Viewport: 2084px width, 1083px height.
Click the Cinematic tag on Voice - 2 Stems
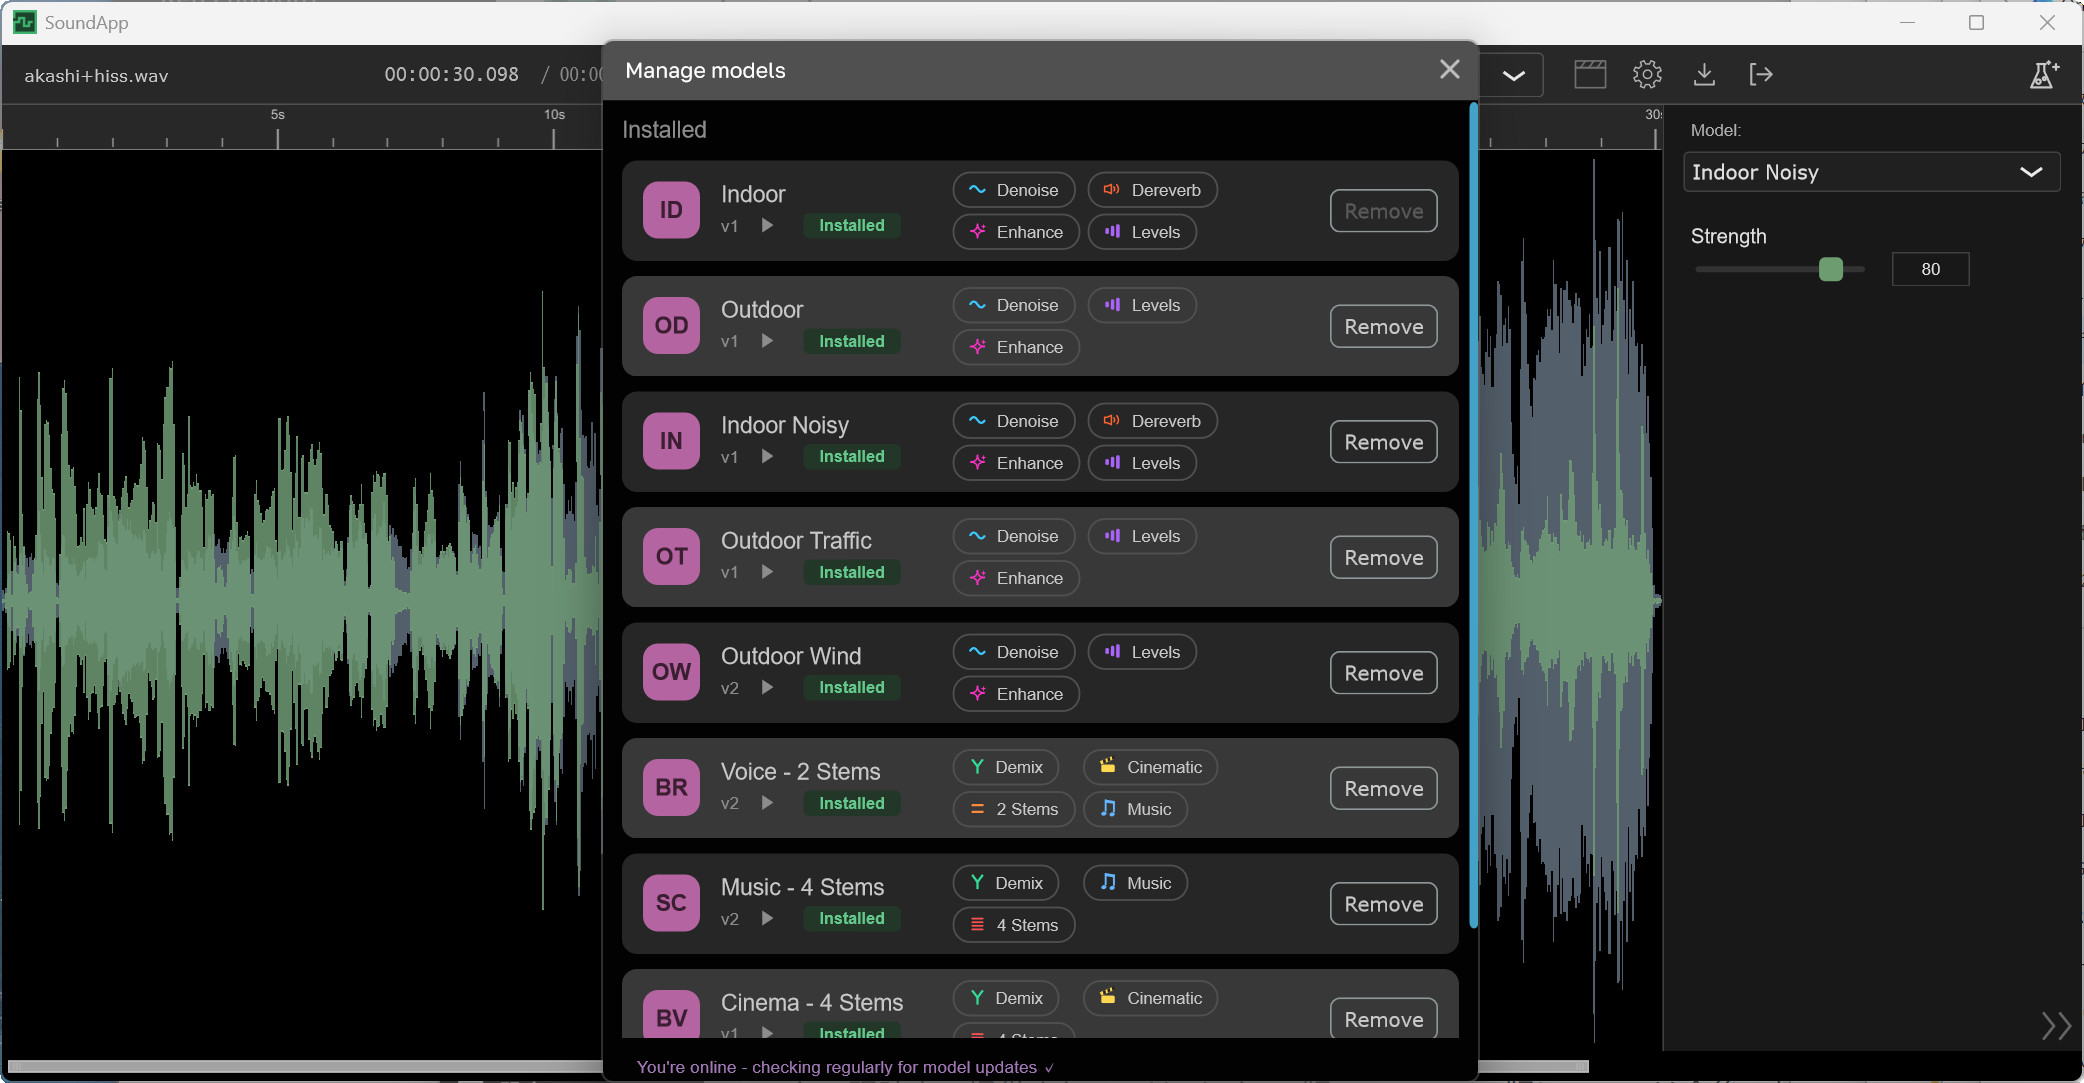click(1150, 767)
